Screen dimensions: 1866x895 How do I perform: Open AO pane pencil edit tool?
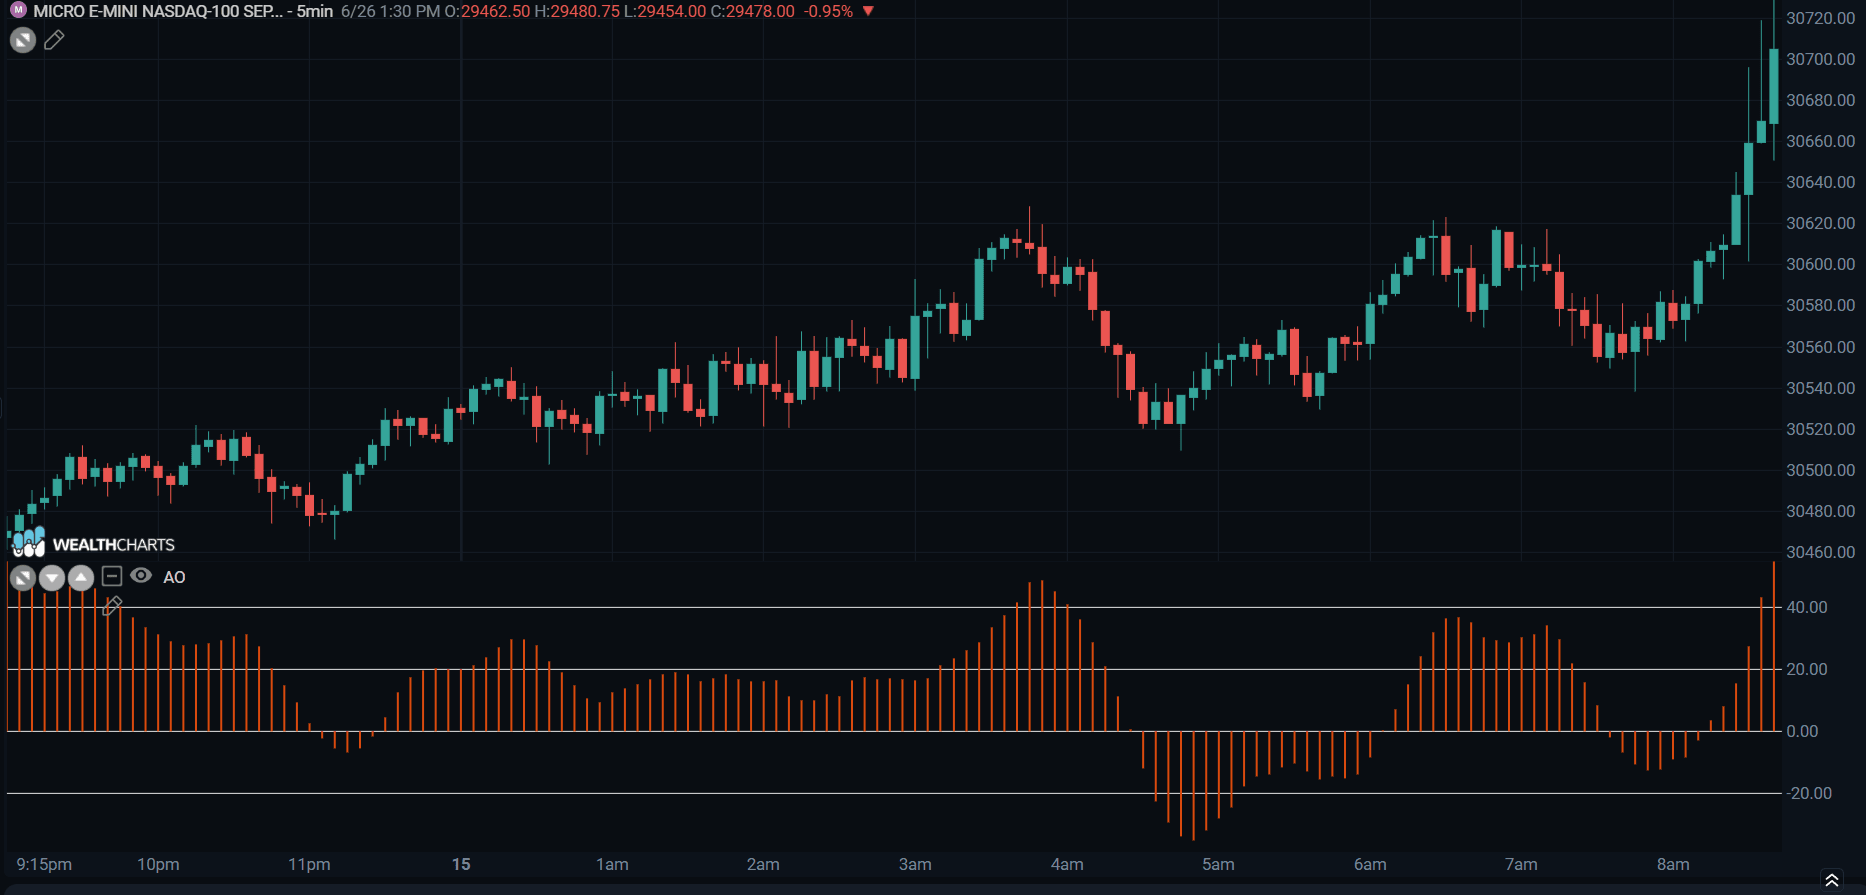click(112, 606)
